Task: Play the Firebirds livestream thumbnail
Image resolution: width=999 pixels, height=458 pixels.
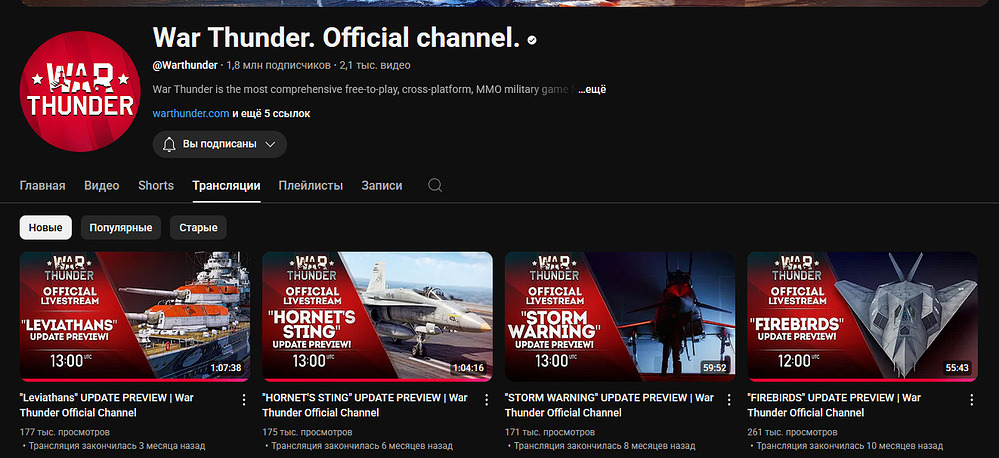Action: tap(863, 317)
